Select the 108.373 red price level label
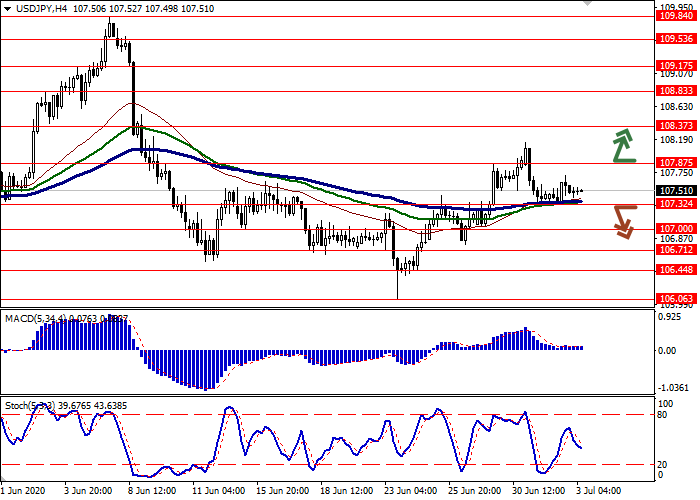The image size is (700, 500). [676, 126]
